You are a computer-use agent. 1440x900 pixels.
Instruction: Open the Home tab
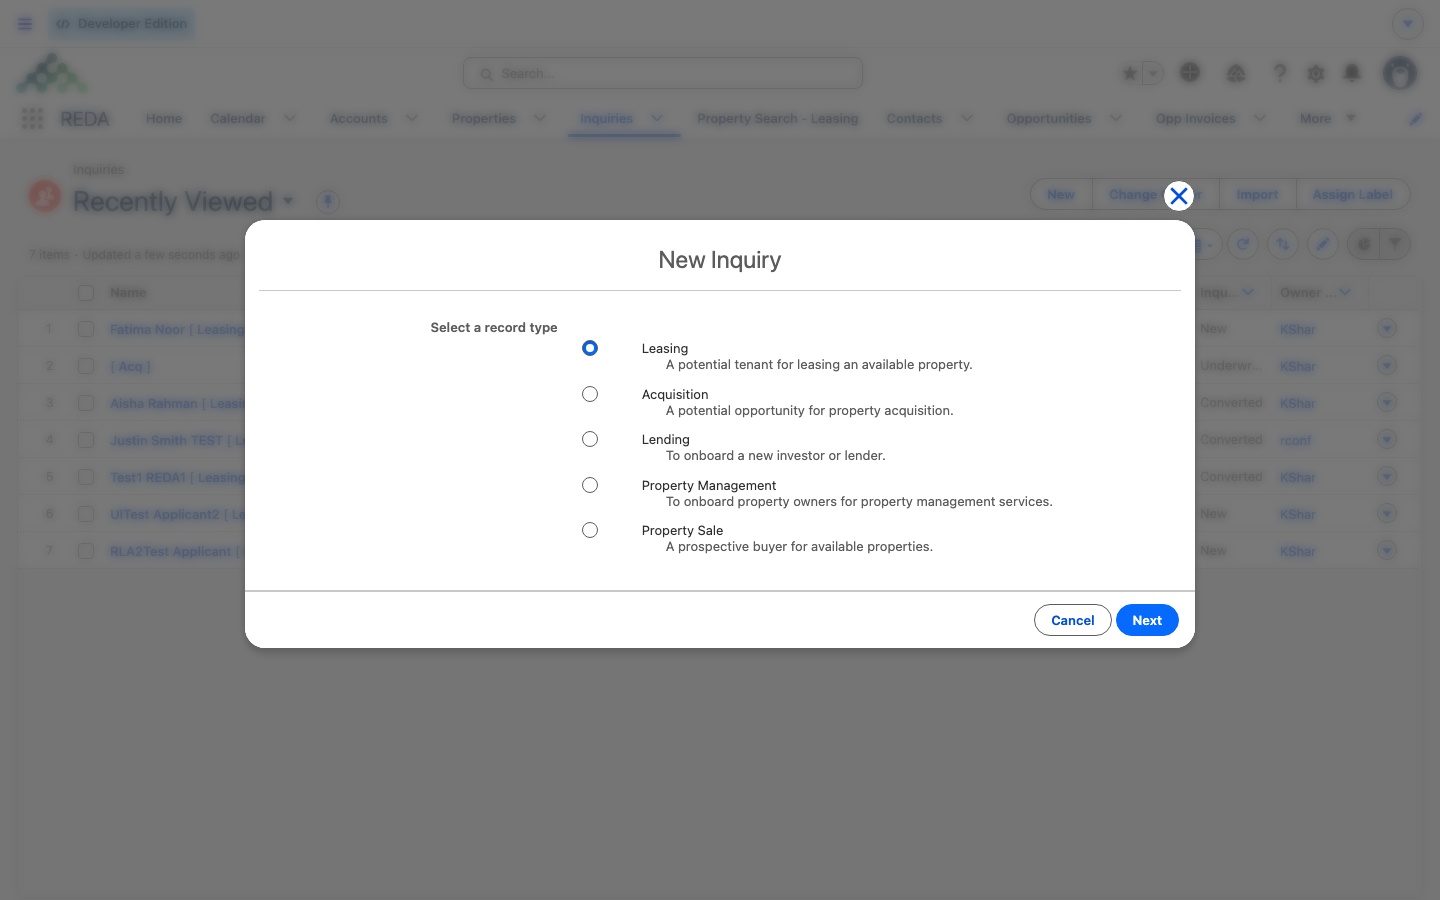tap(164, 118)
